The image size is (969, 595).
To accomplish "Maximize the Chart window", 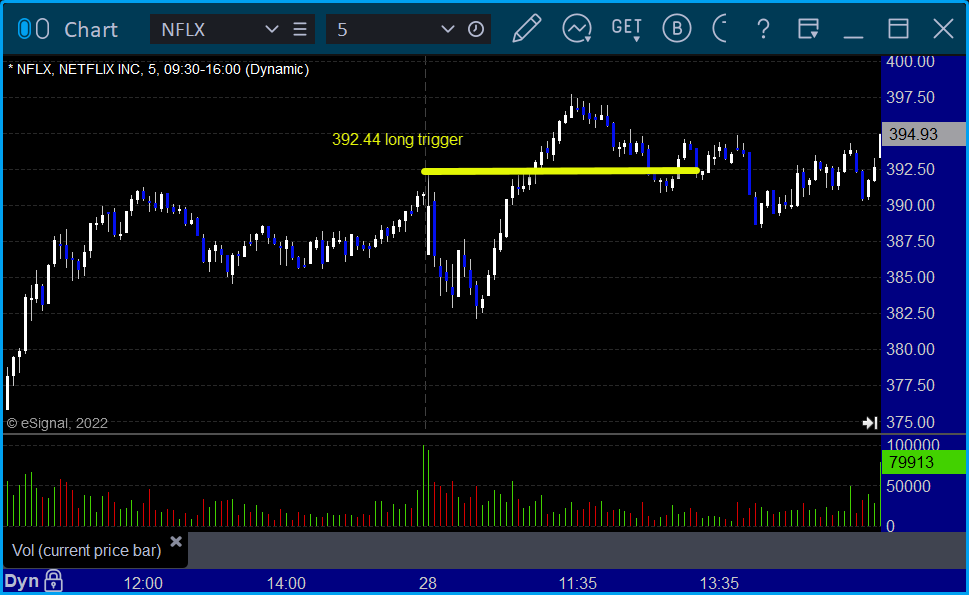I will point(898,29).
